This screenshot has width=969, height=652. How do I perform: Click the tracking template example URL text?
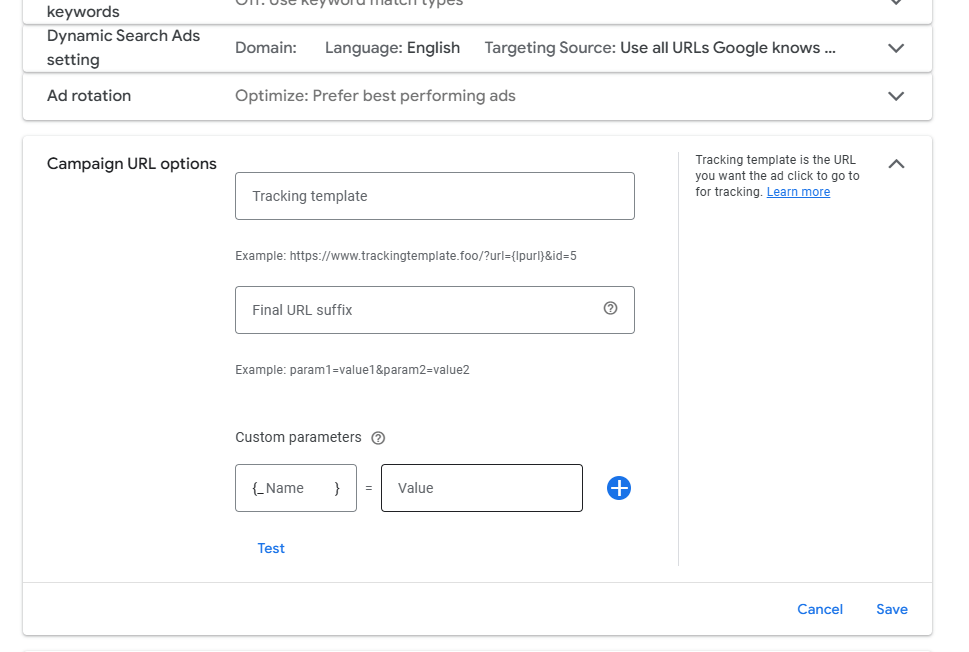(x=406, y=256)
